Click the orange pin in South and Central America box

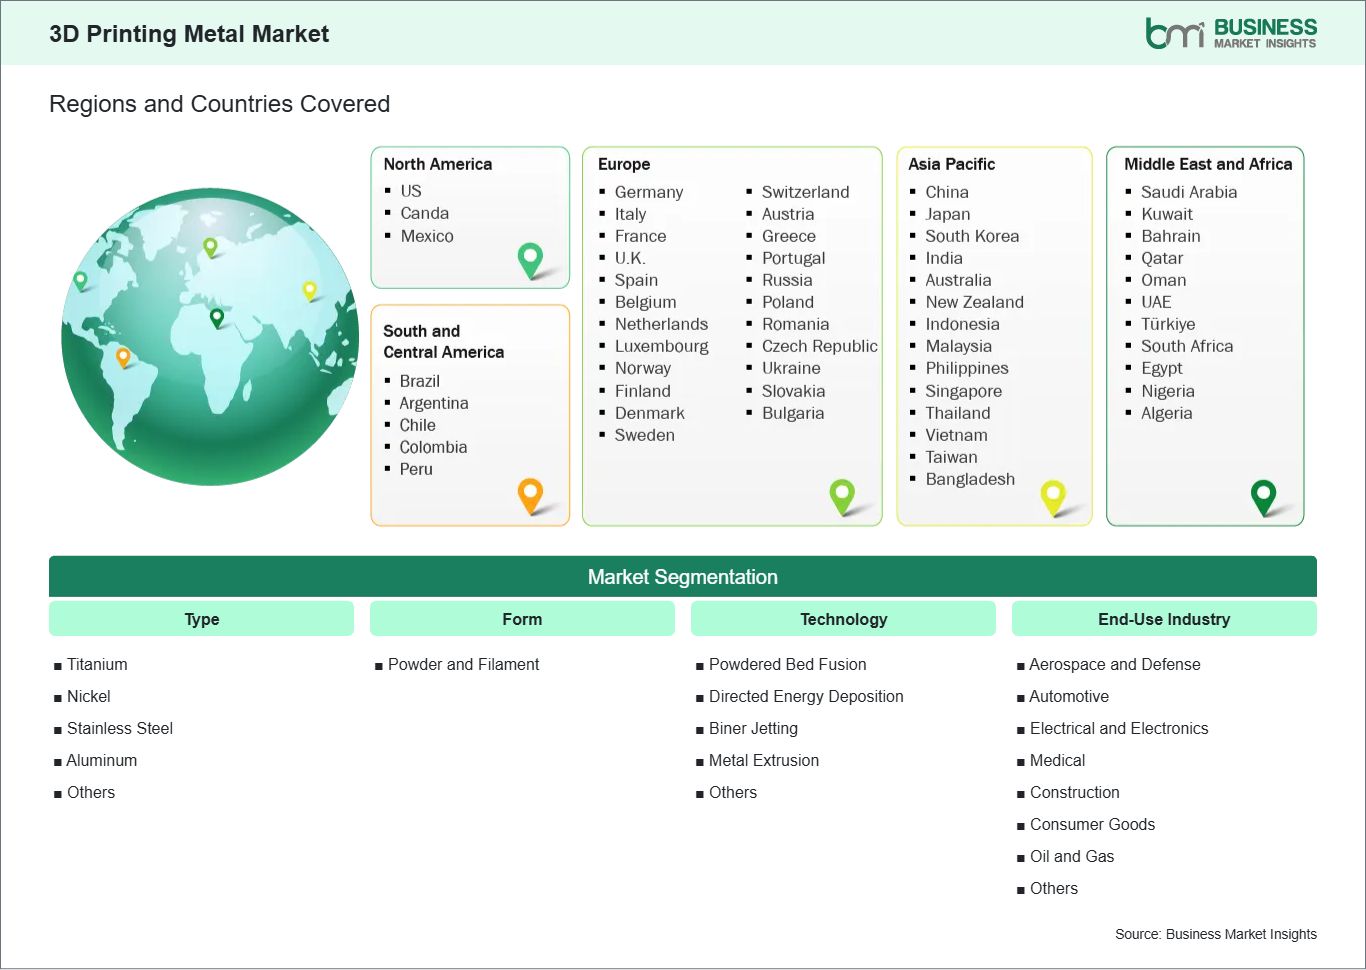(x=530, y=494)
